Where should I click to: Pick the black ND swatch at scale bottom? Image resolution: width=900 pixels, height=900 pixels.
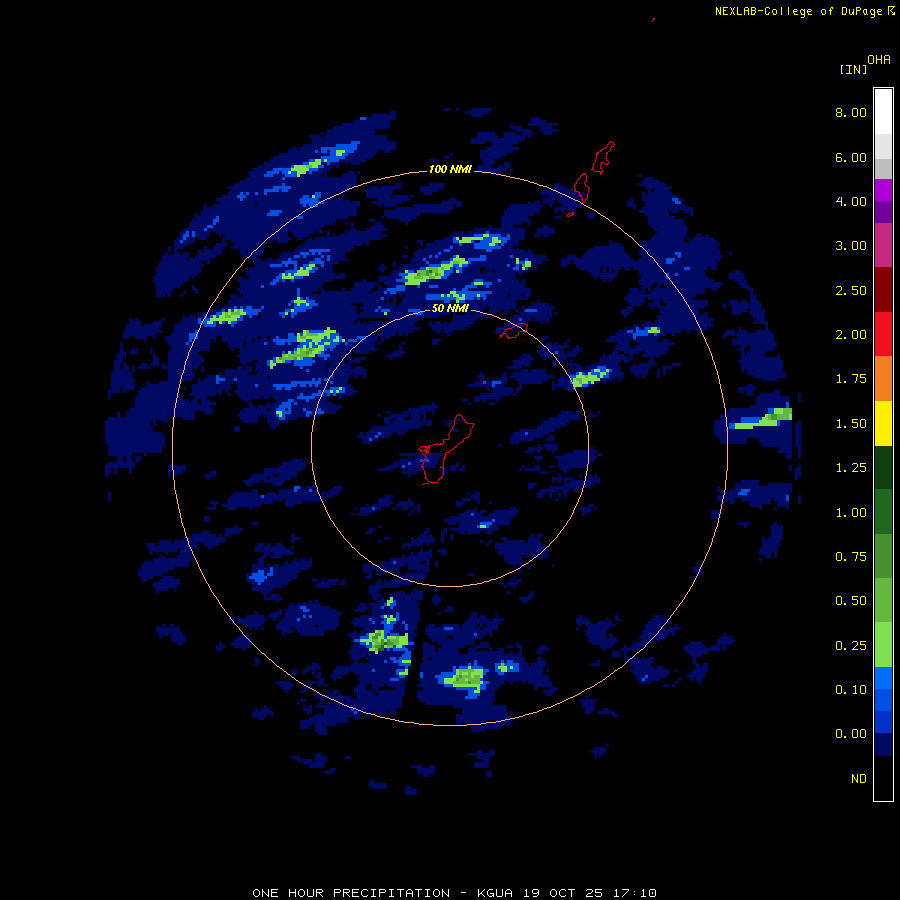tap(883, 778)
